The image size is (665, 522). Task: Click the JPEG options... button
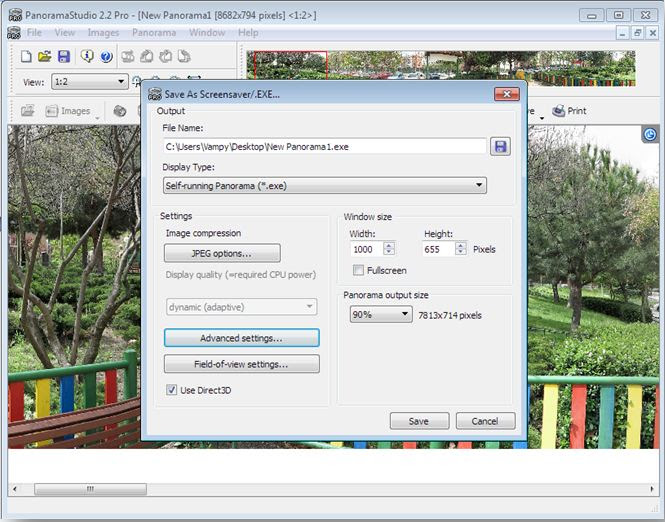[x=222, y=253]
